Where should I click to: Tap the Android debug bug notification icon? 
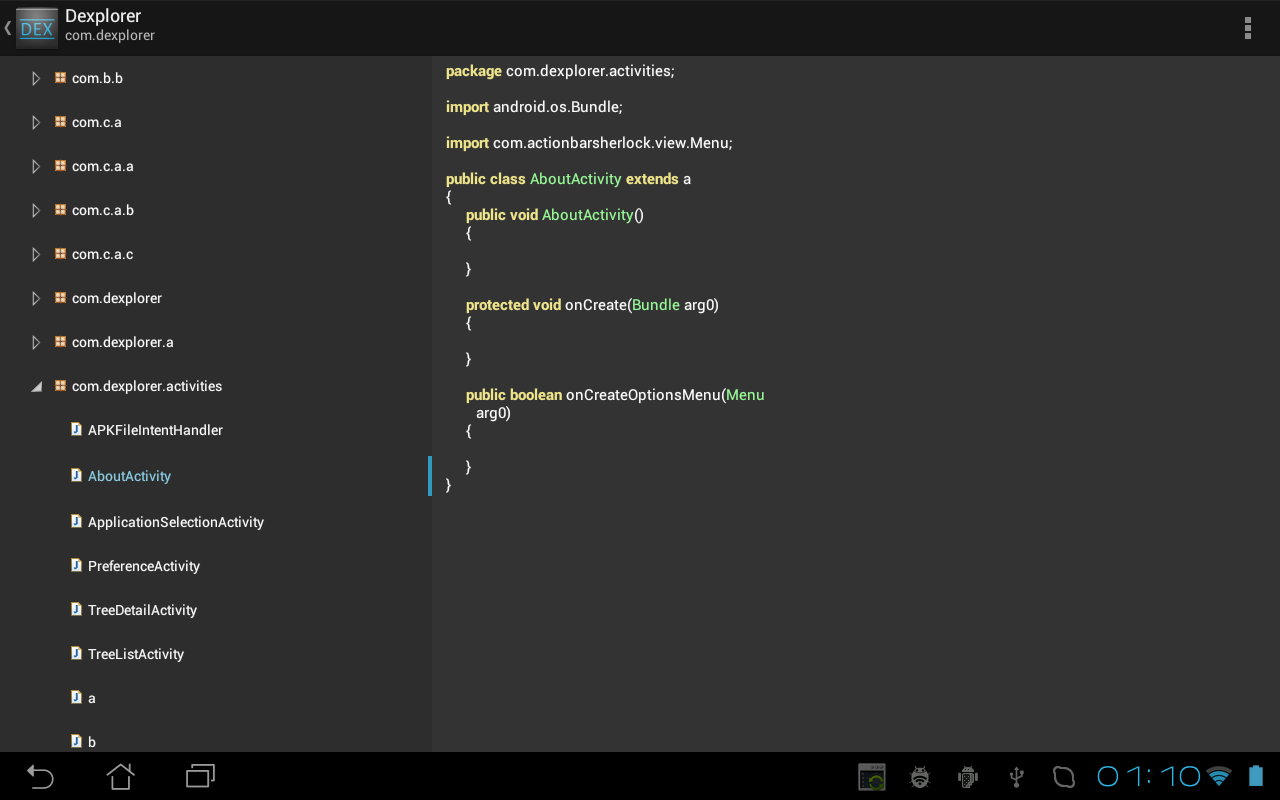920,777
